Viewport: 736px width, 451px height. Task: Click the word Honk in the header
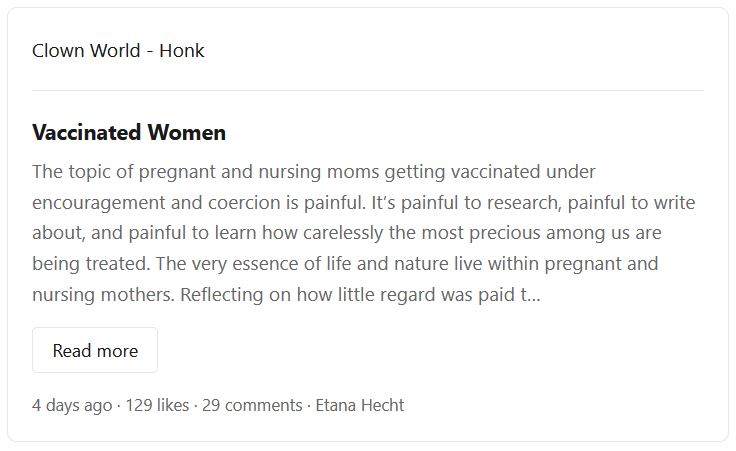tap(182, 50)
